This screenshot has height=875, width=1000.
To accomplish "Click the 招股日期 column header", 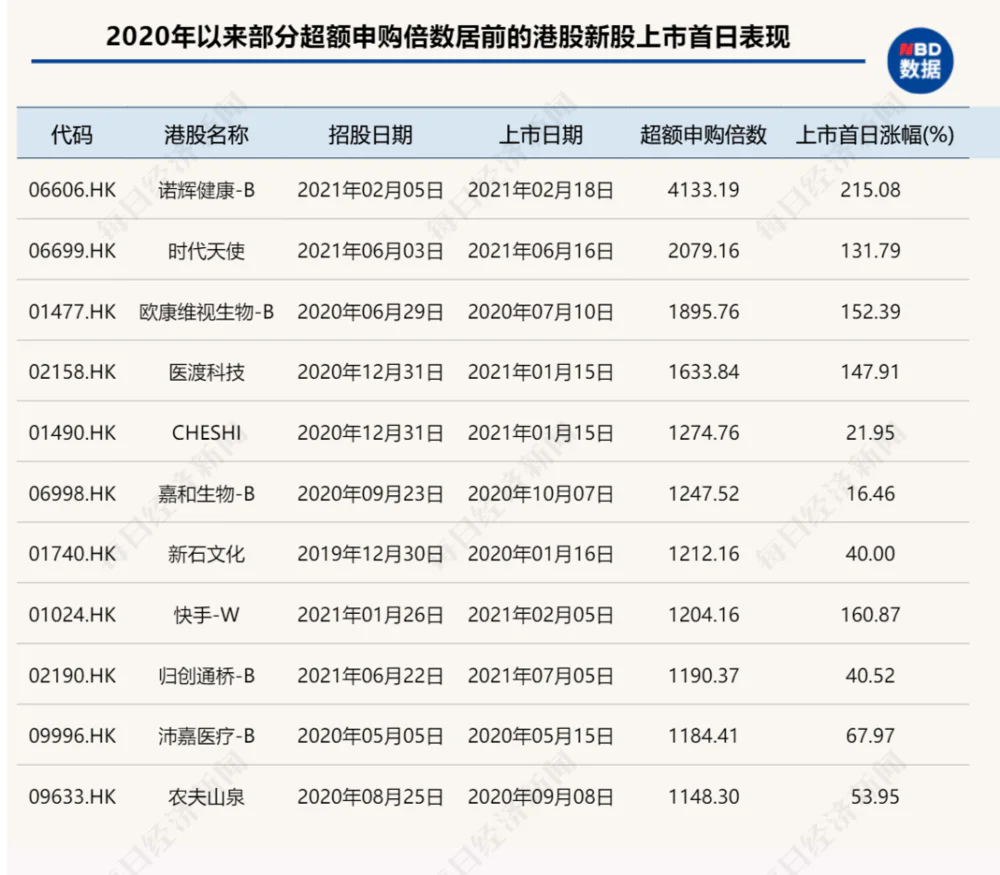I will [370, 135].
